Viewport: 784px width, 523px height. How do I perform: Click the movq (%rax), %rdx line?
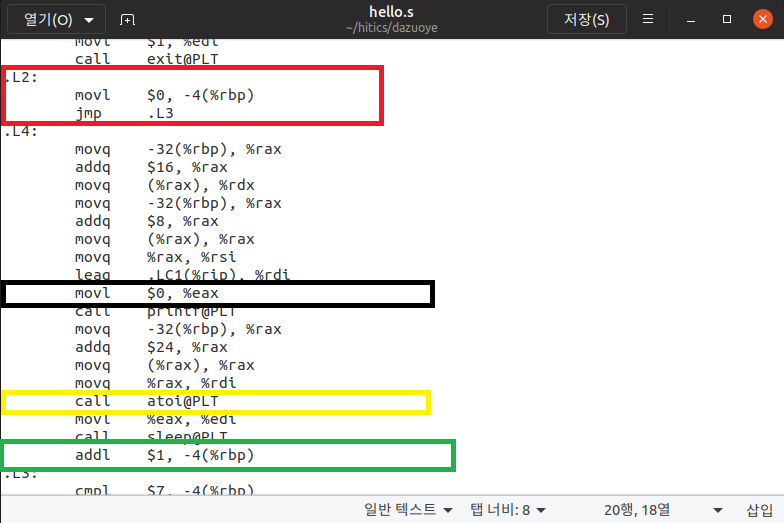(x=164, y=185)
